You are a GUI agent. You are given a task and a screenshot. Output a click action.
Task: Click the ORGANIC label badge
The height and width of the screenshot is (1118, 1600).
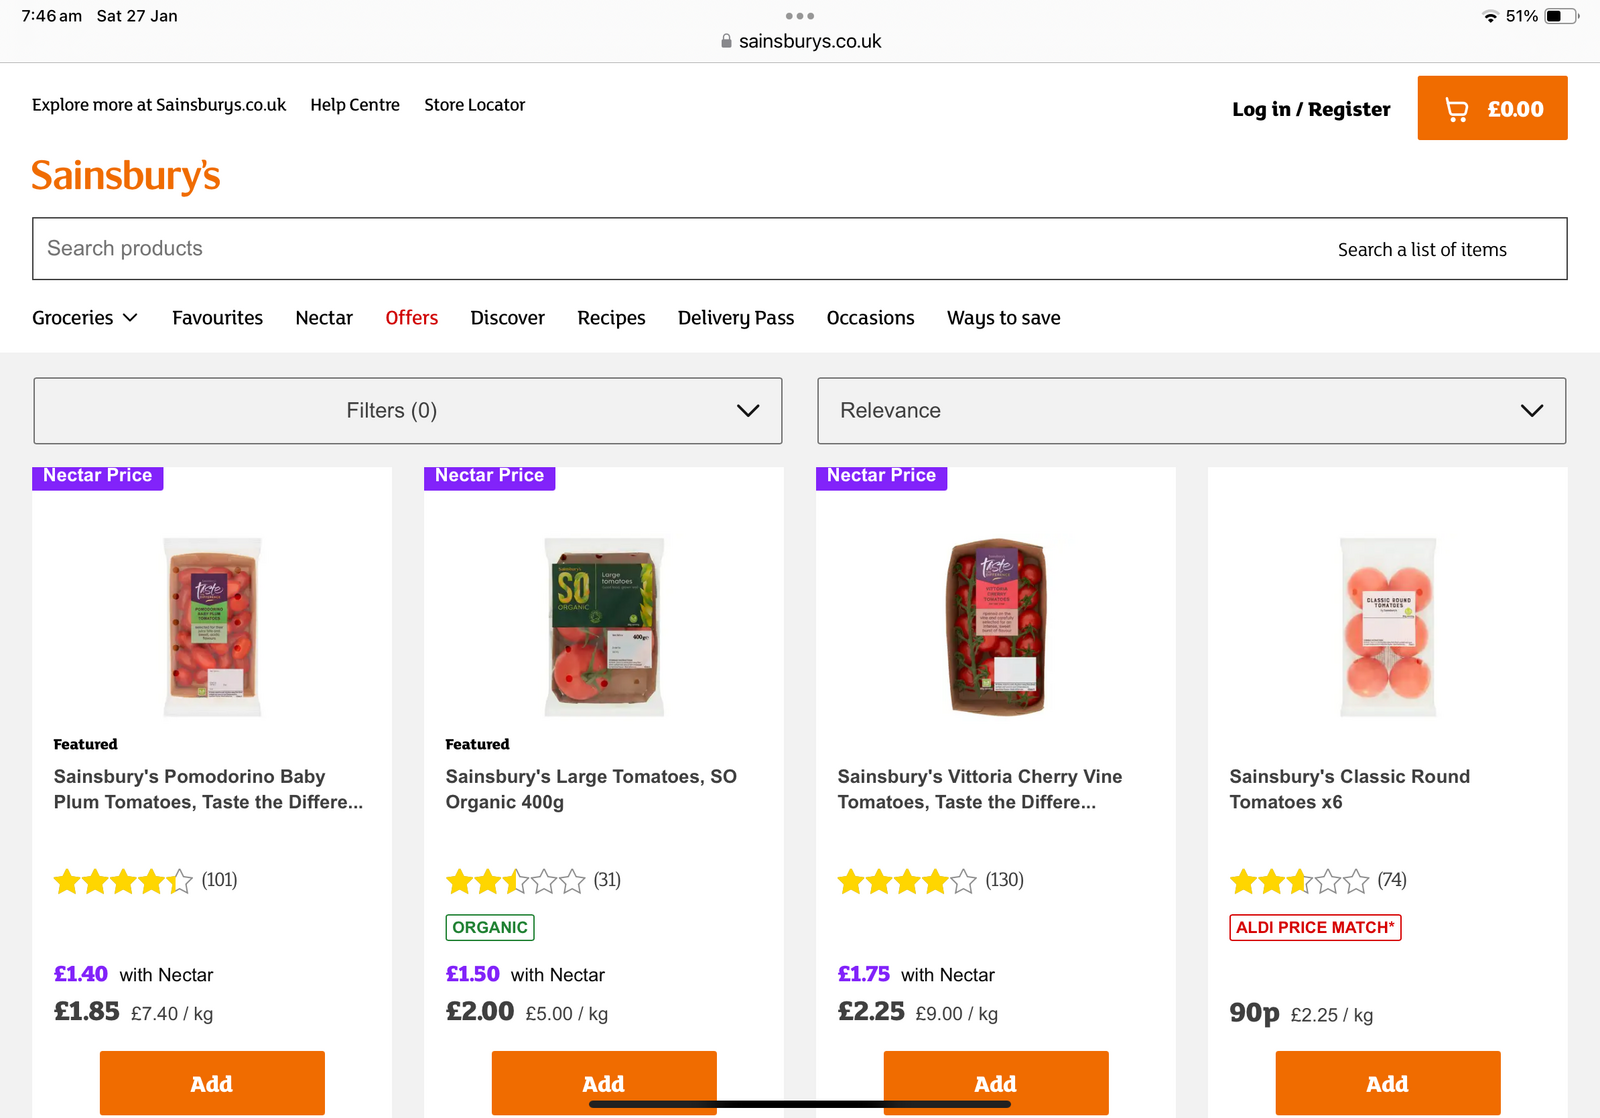click(x=490, y=928)
